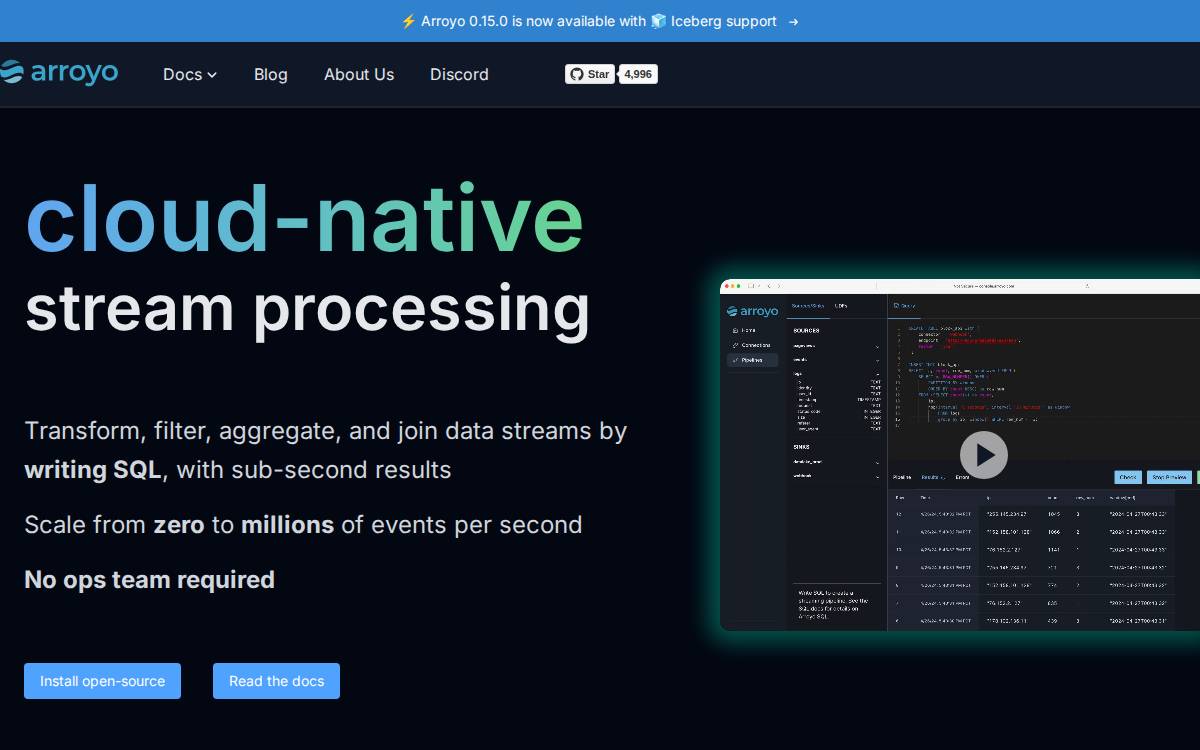Open the Discord link in the navbar
Viewport: 1200px width, 750px height.
coord(459,74)
